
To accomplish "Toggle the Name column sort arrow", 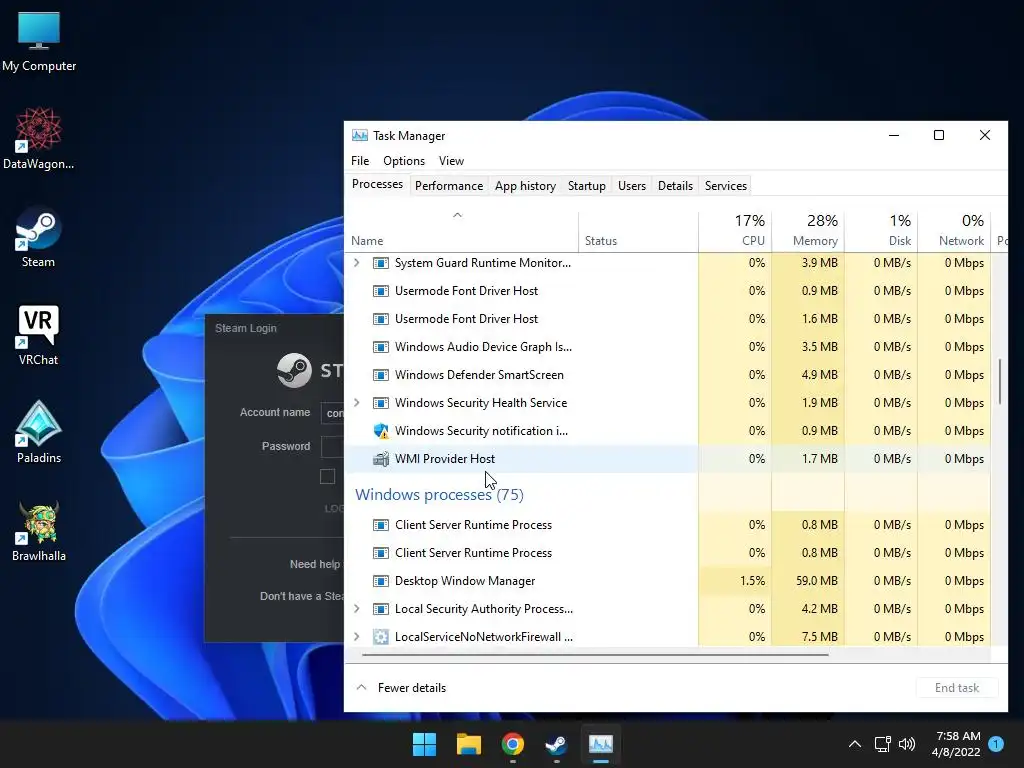I will point(458,215).
